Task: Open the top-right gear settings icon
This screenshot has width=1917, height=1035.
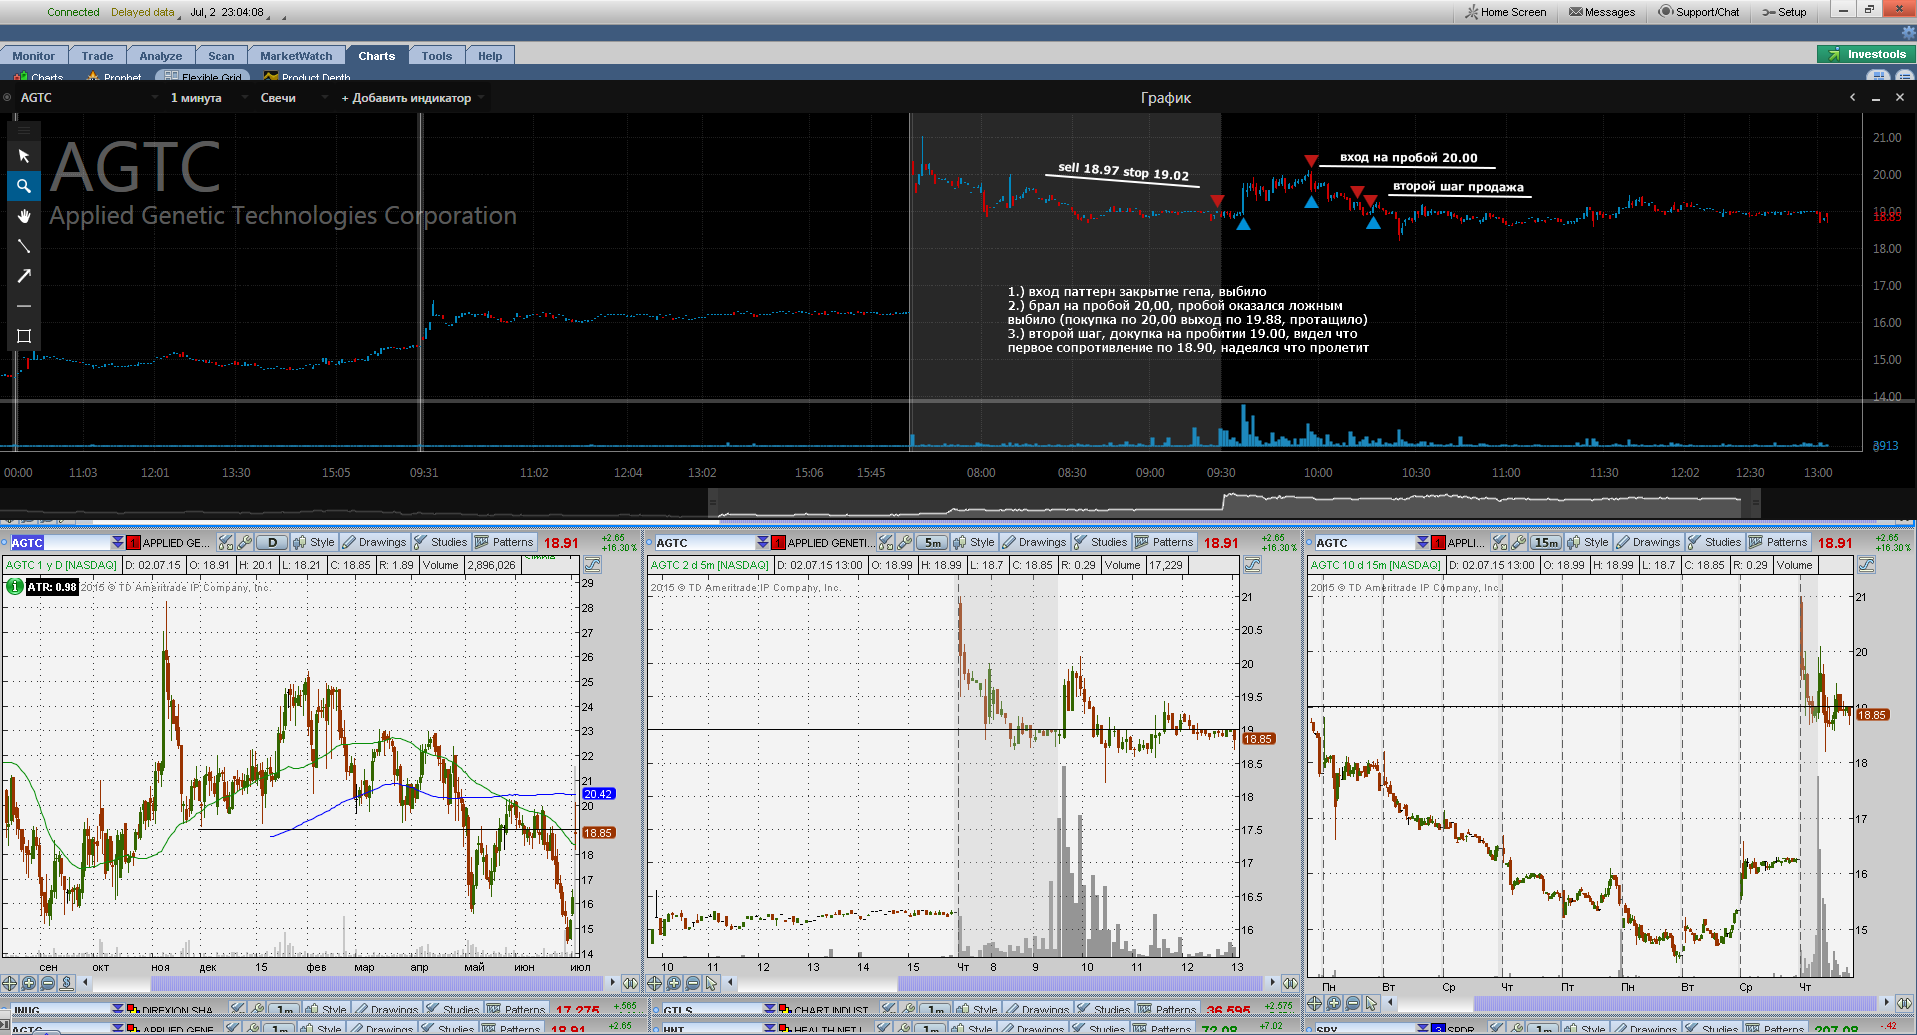Action: click(x=1908, y=33)
